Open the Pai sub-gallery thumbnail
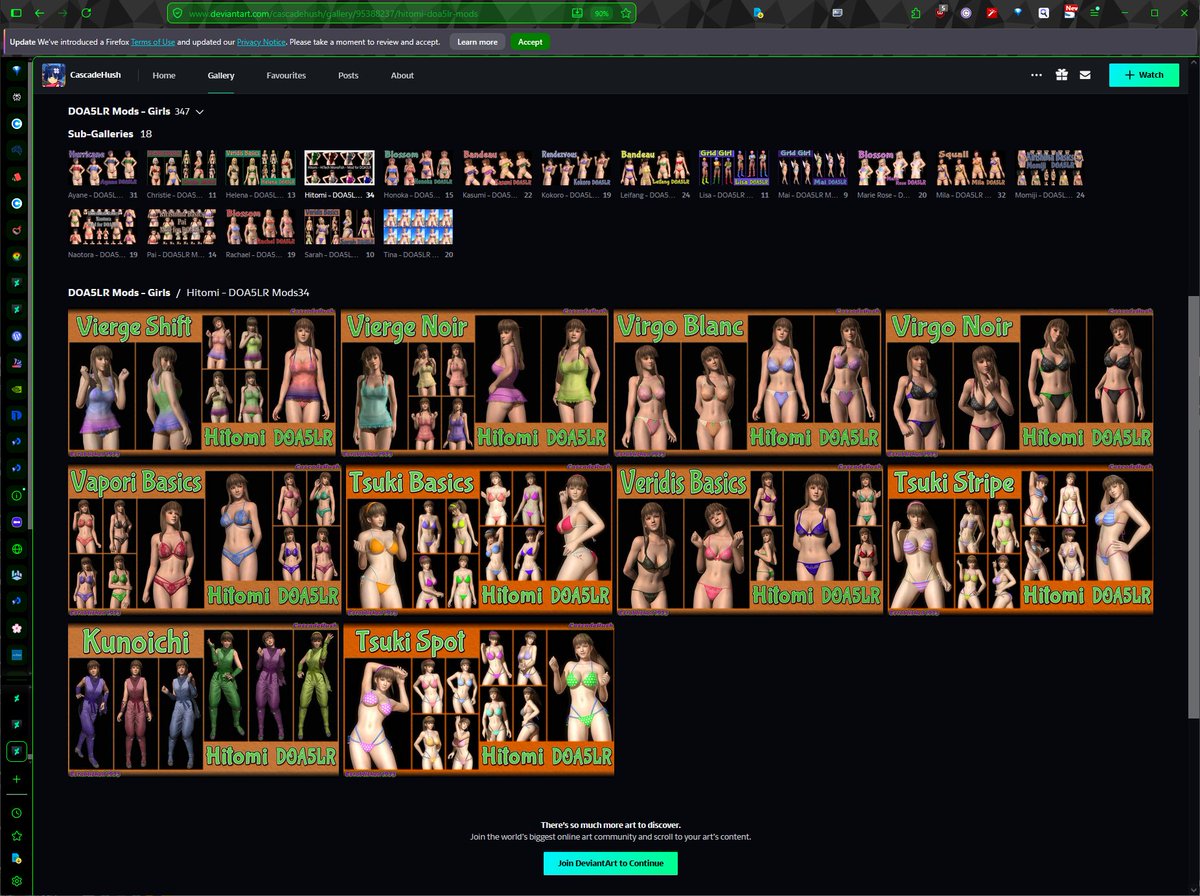This screenshot has height=896, width=1200. point(182,227)
